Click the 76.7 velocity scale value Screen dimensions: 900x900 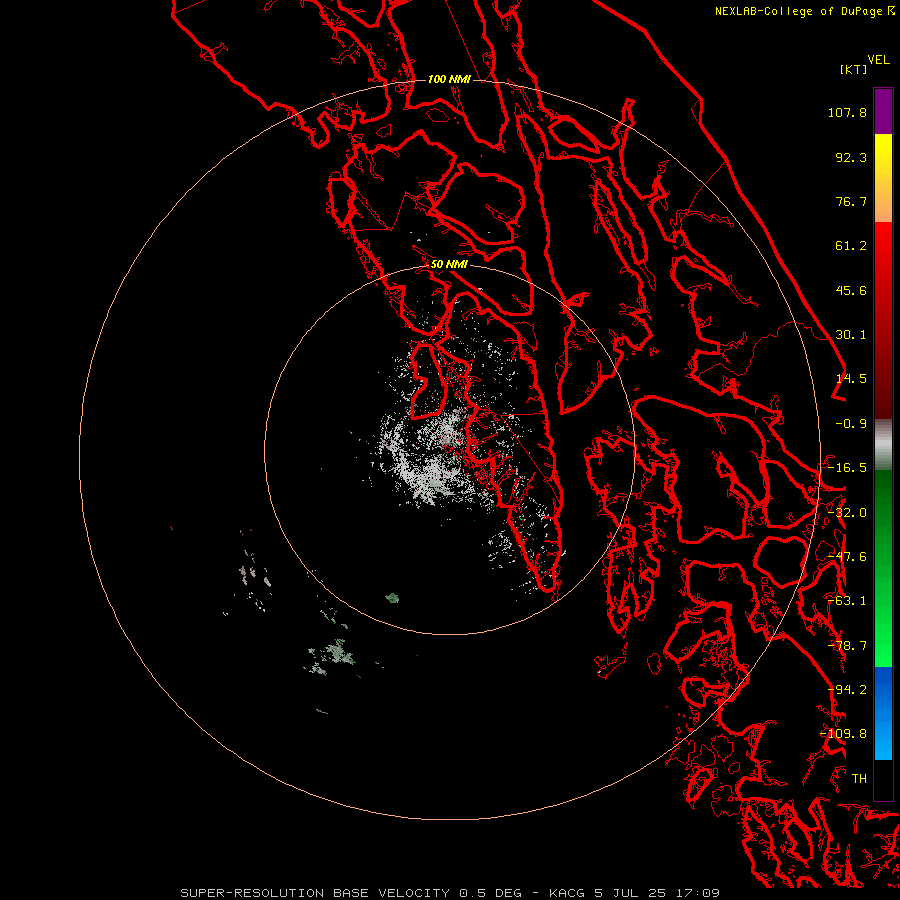[851, 201]
